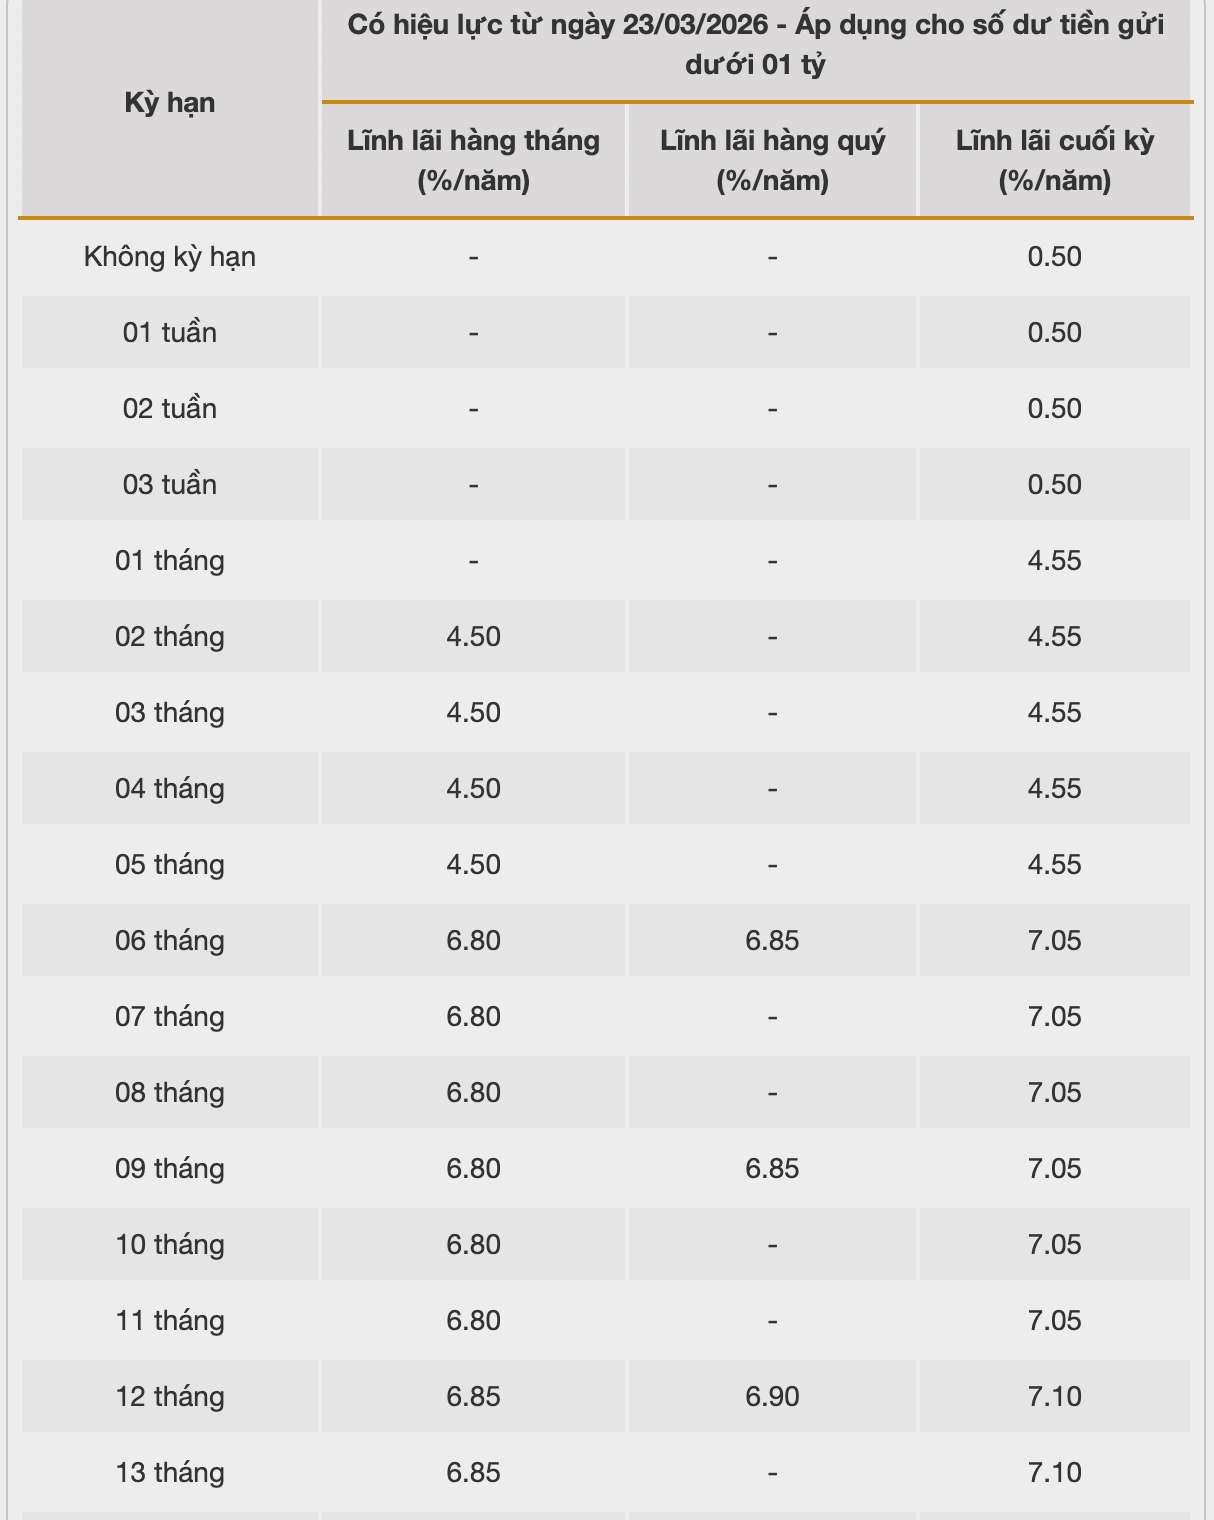Click the end-of-term rate for 01 tháng
The height and width of the screenshot is (1520, 1214).
1055,561
